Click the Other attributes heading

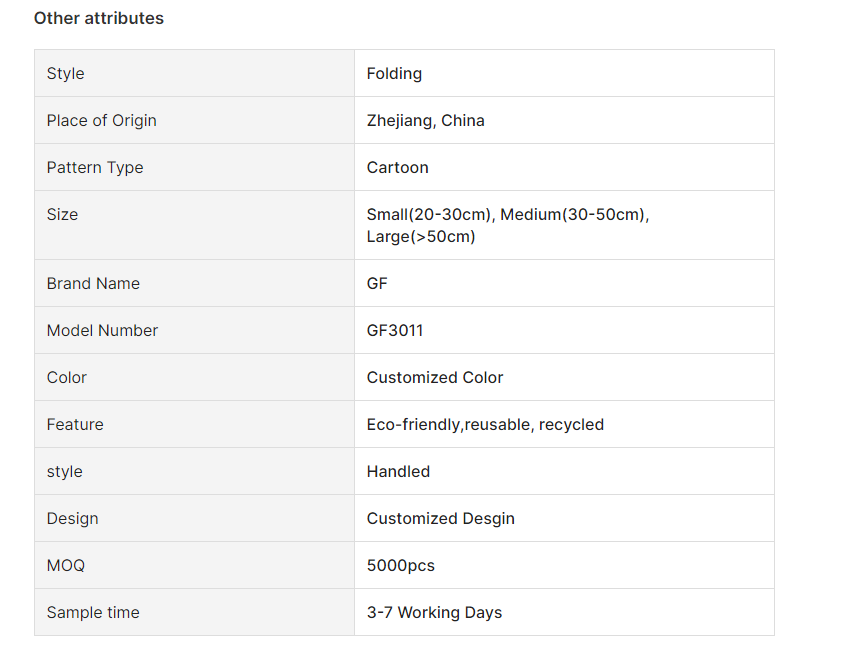tap(99, 18)
